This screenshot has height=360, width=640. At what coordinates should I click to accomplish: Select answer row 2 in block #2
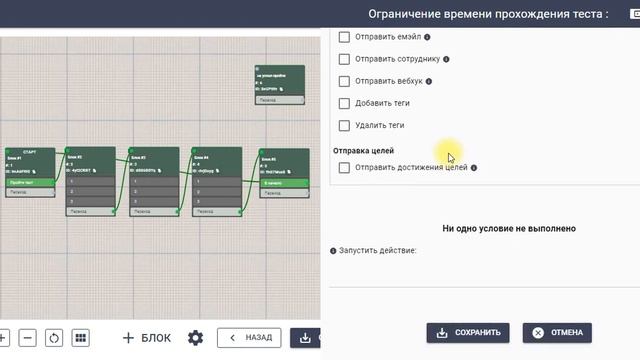91,191
